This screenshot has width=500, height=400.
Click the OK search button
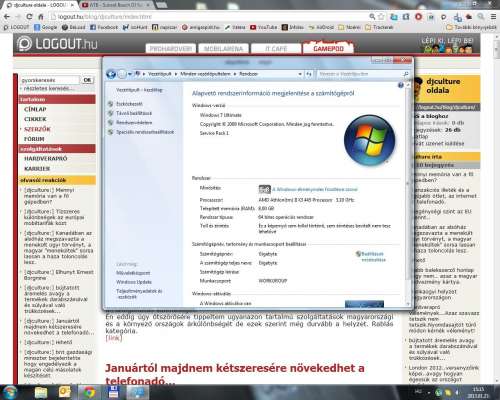click(x=87, y=80)
